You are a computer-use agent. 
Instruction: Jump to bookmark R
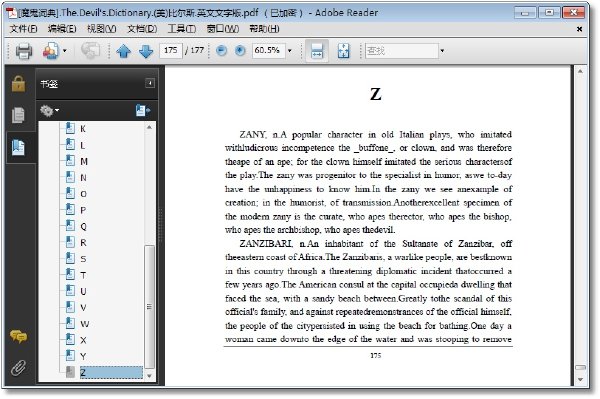coord(83,243)
